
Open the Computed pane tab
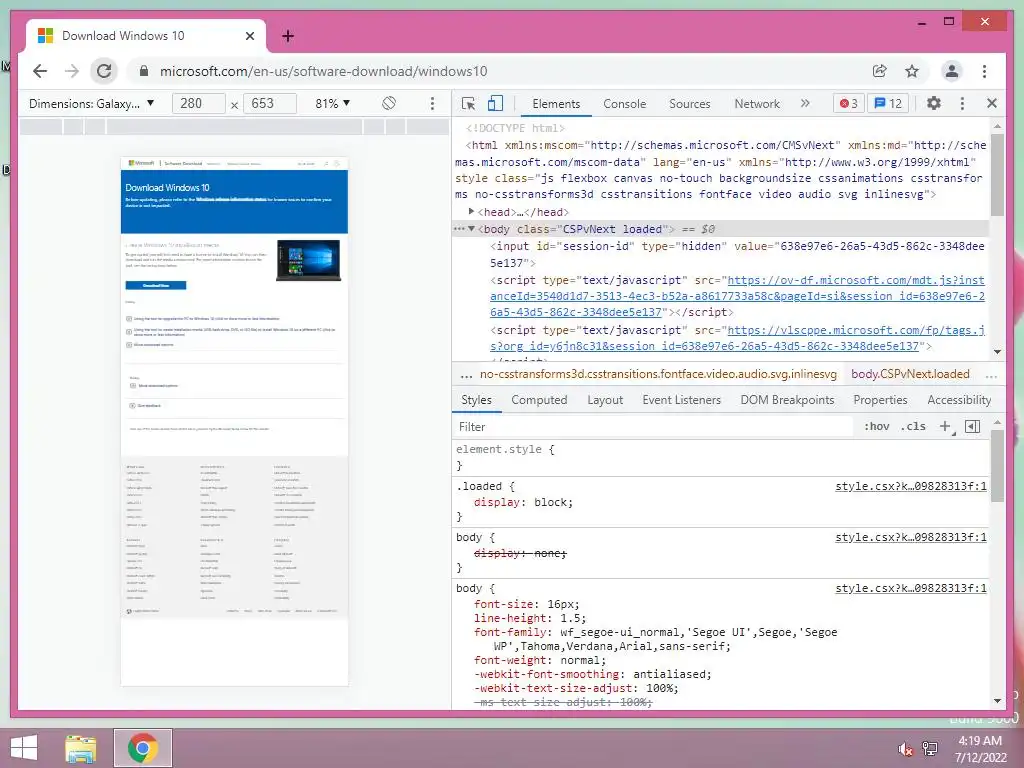coord(539,400)
